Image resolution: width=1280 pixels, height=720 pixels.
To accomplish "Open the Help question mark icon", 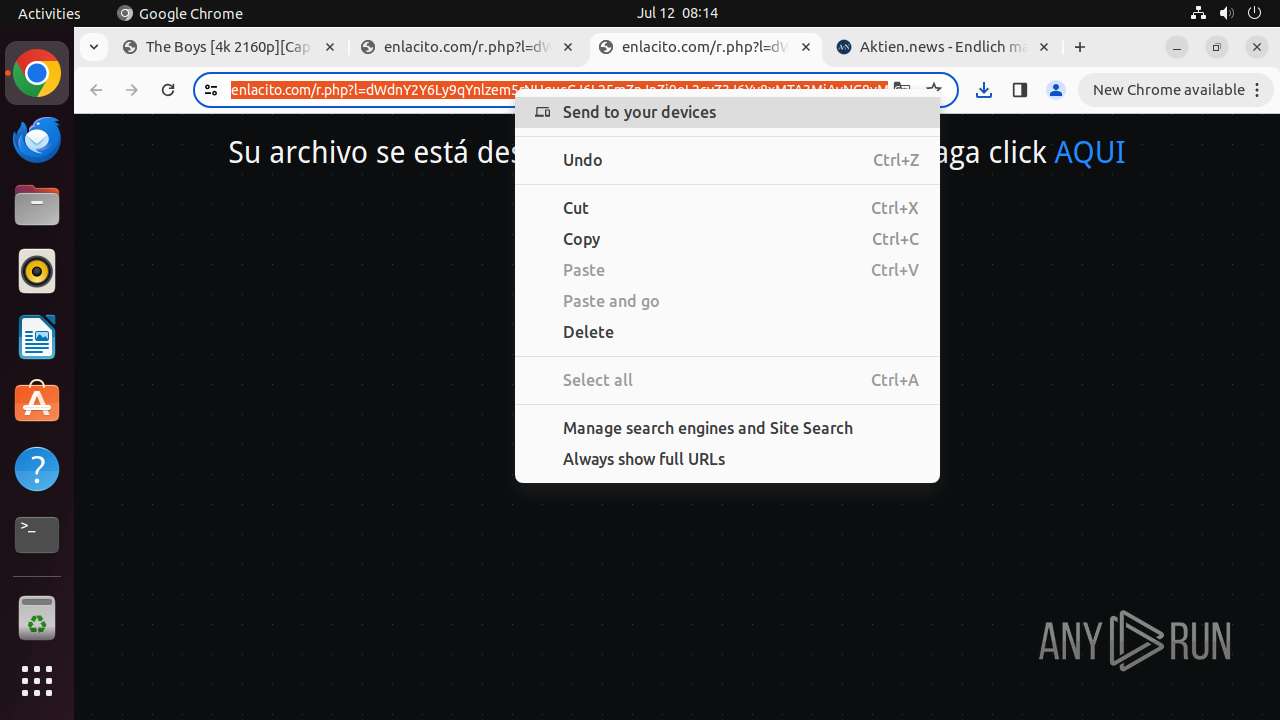I will [37, 469].
